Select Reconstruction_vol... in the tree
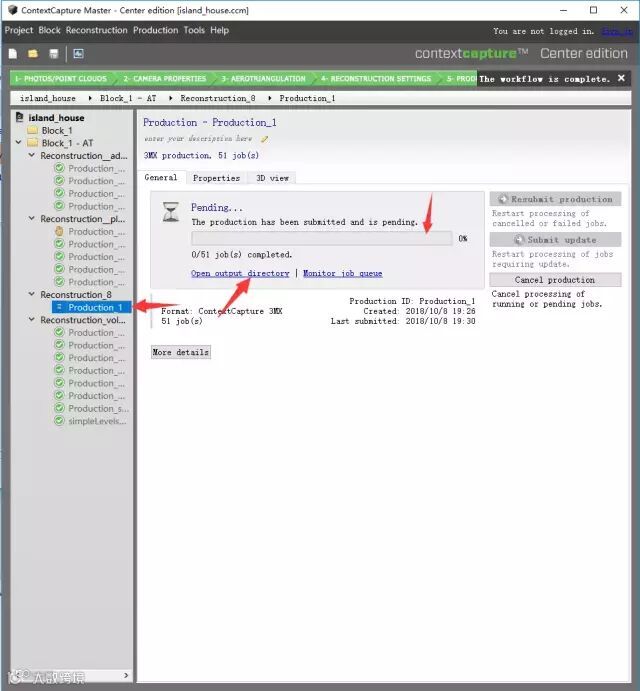640x691 pixels. [x=83, y=319]
